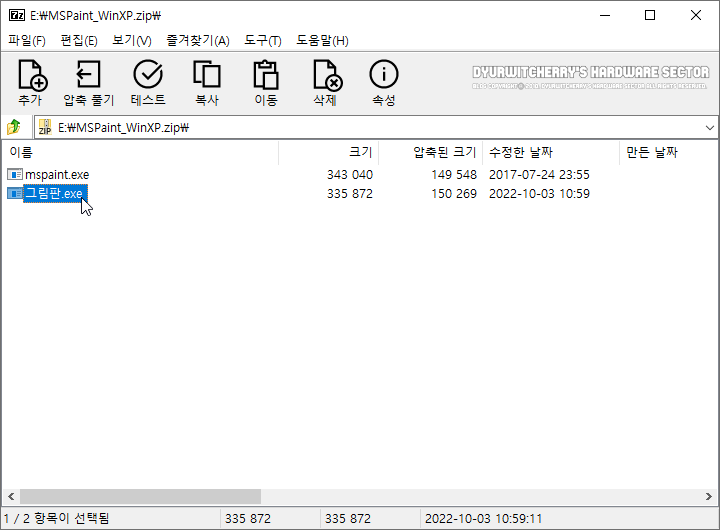720x530 pixels.
Task: Click the Delete (삭제) toolbar icon
Action: tap(327, 75)
